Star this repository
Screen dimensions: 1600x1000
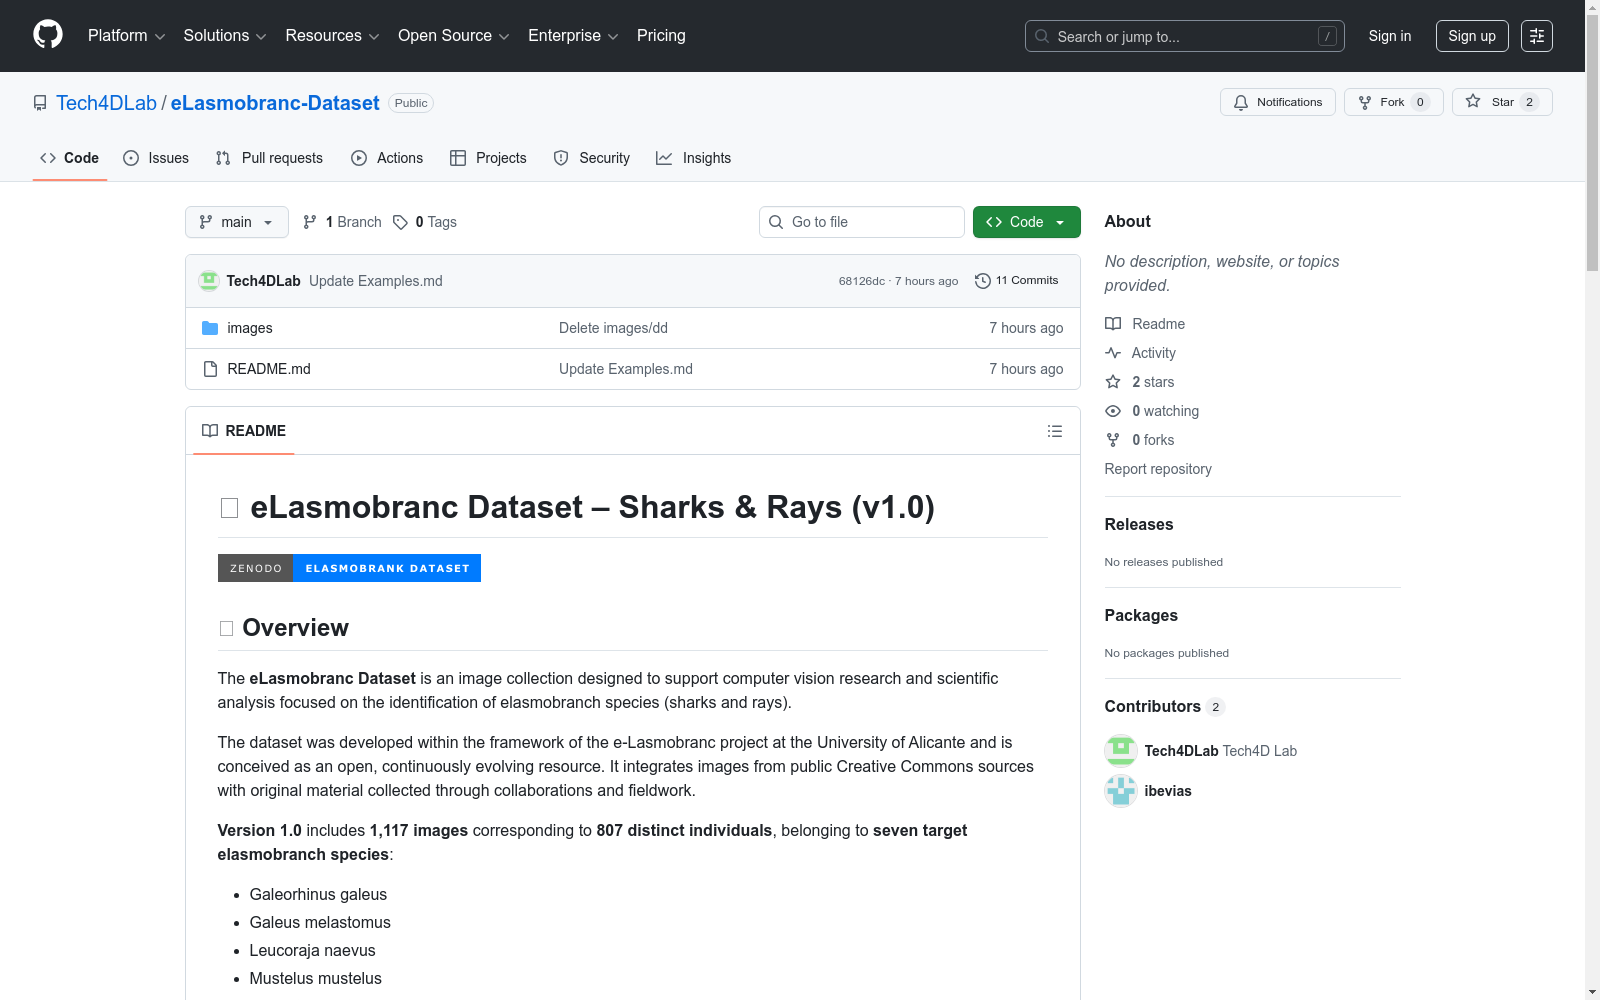pyautogui.click(x=1502, y=102)
